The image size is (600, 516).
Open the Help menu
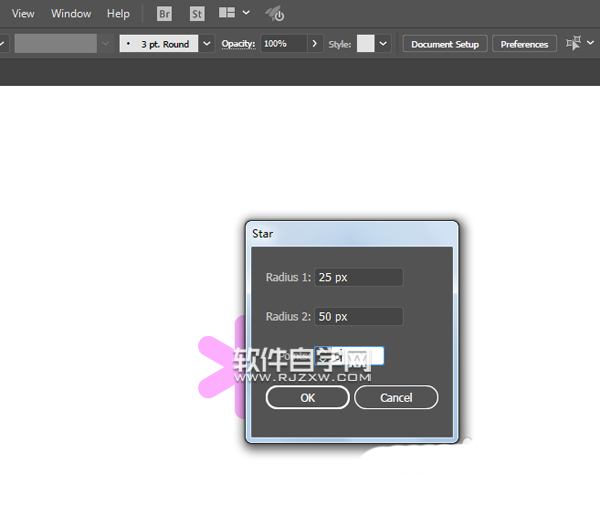(118, 14)
